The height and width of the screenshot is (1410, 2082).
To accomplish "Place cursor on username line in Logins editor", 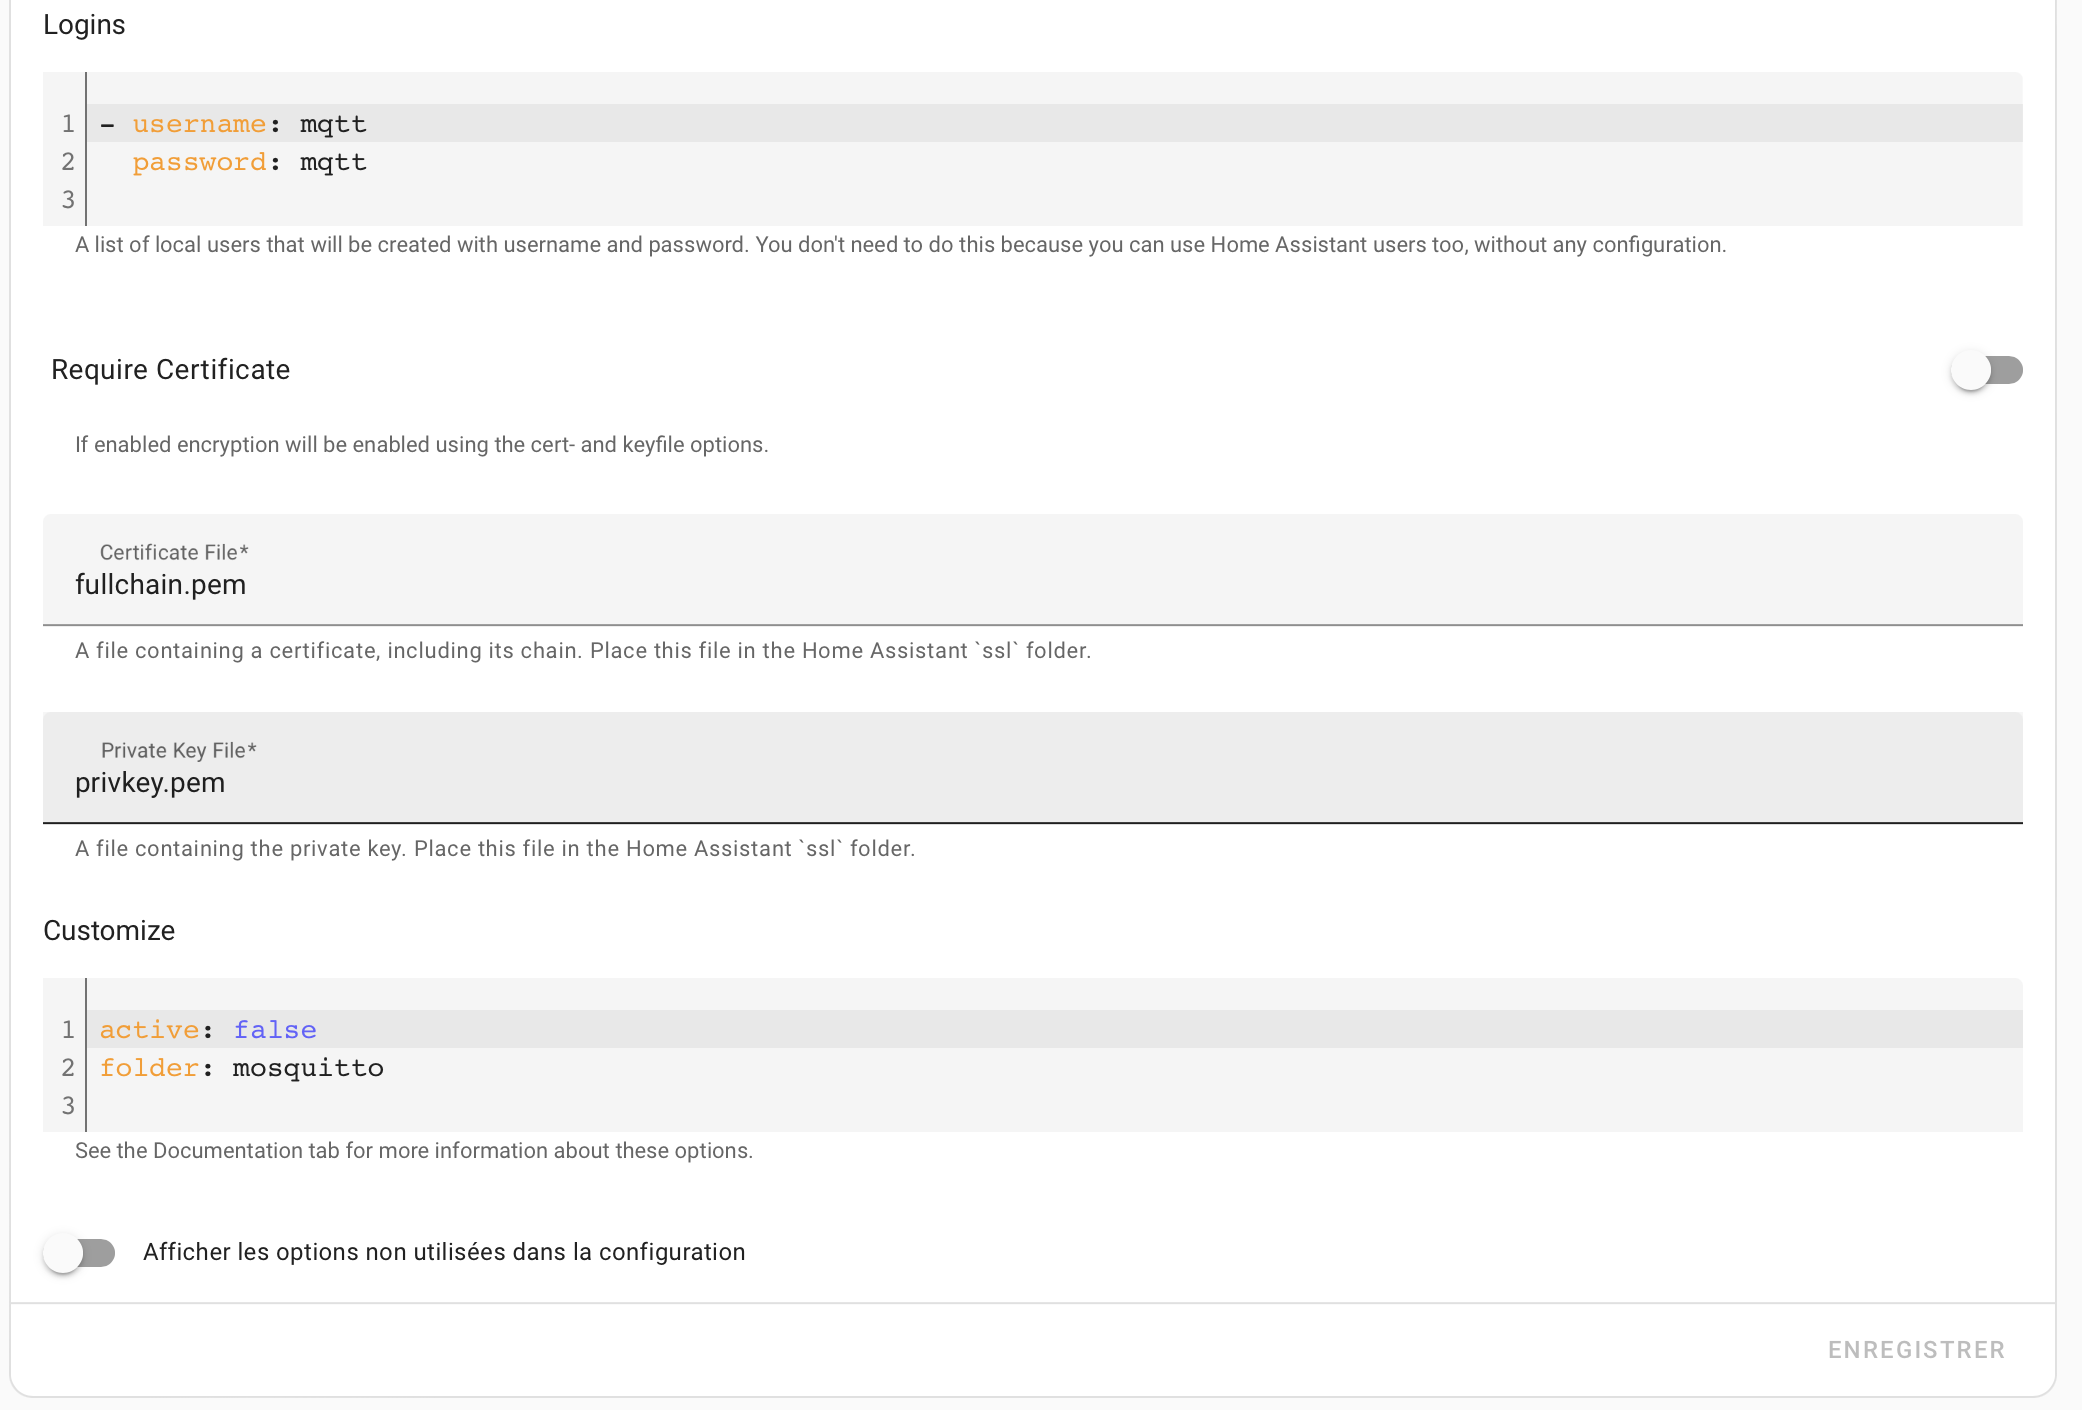I will [1054, 123].
